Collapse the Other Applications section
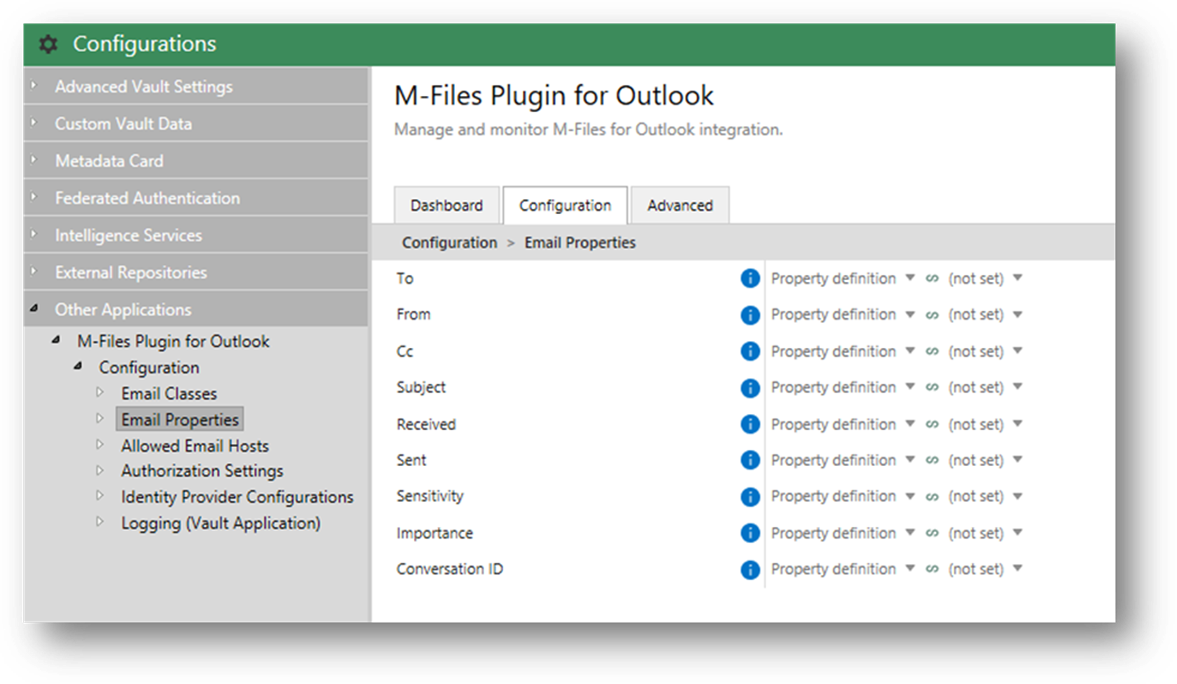Screen dimensions: 1177x684 (34, 309)
